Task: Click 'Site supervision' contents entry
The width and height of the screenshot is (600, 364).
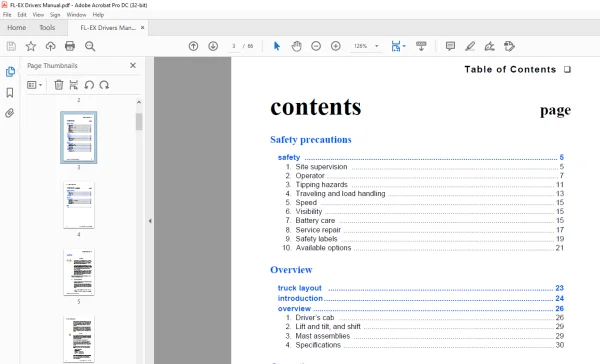Action: [321, 167]
